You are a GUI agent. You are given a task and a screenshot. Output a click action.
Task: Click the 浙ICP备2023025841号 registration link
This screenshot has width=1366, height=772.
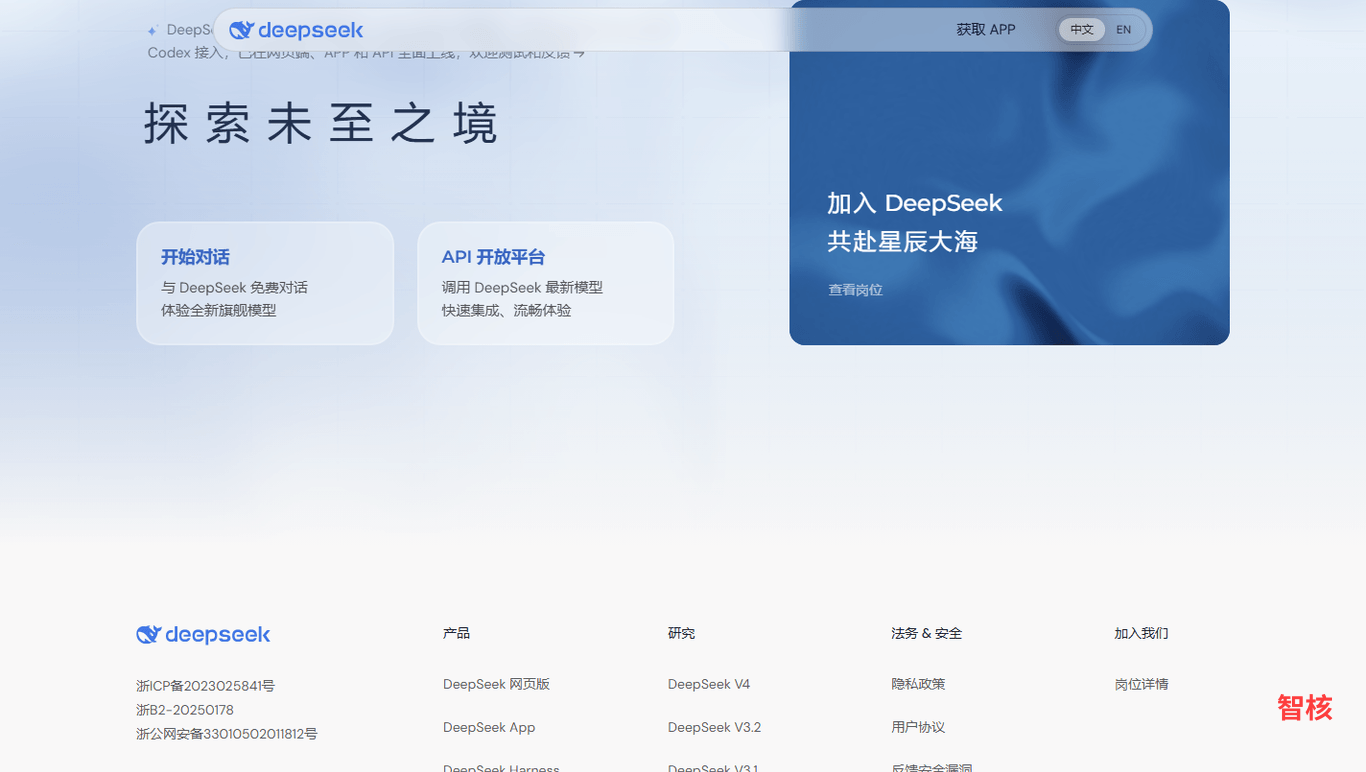click(x=205, y=686)
